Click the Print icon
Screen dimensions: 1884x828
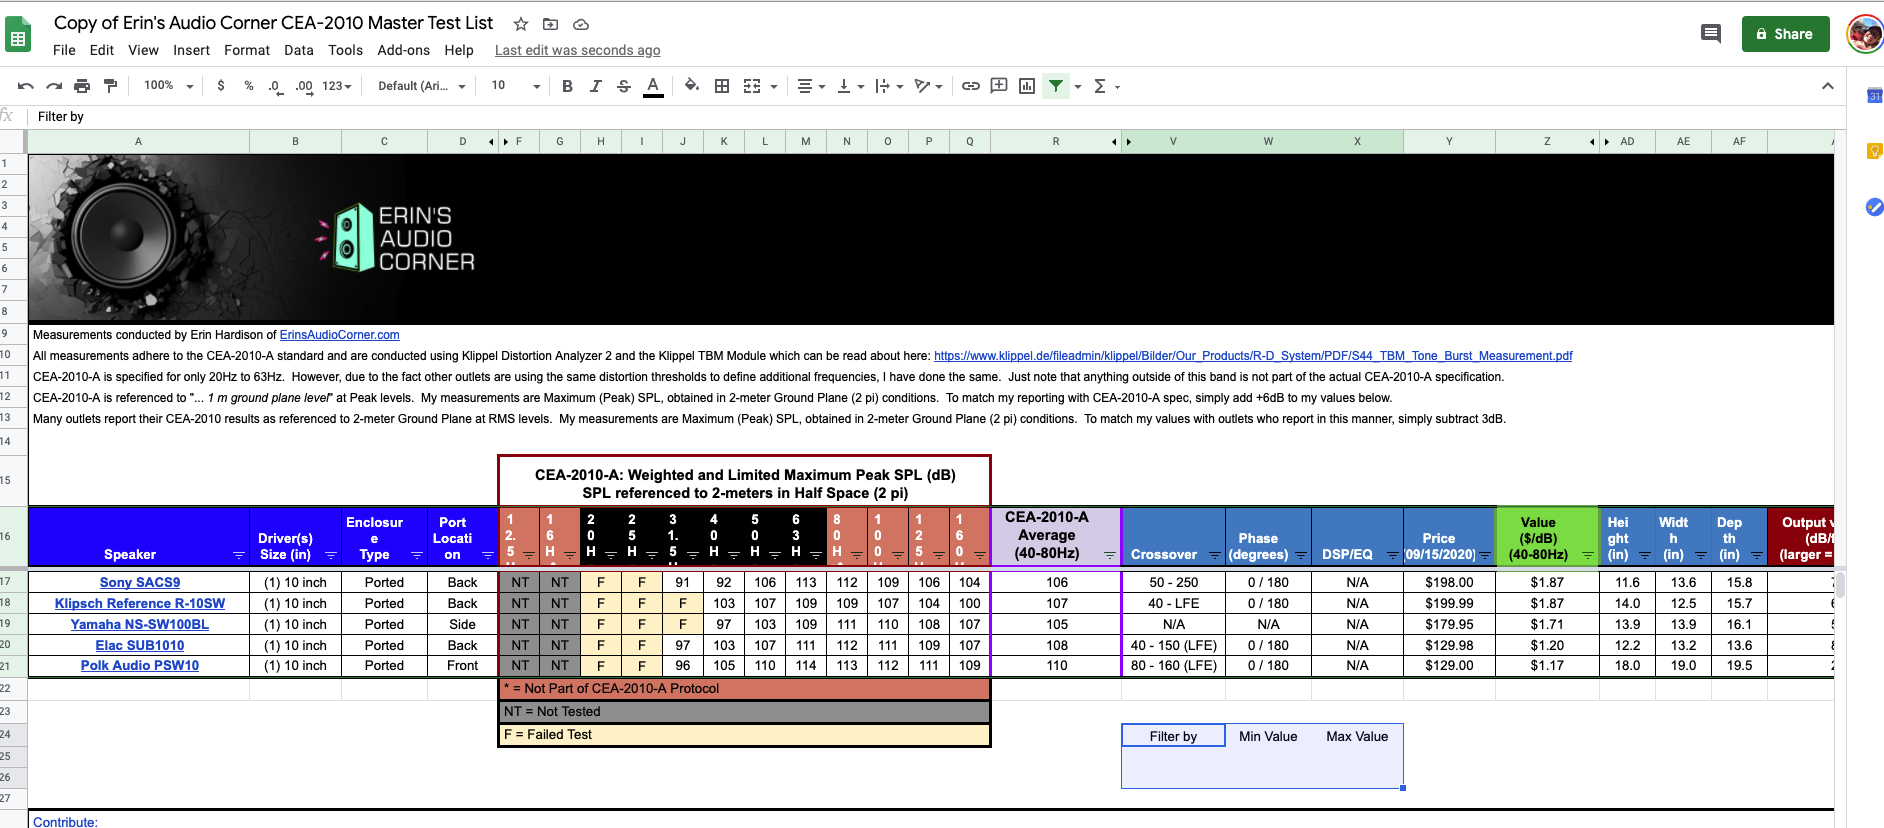[82, 86]
